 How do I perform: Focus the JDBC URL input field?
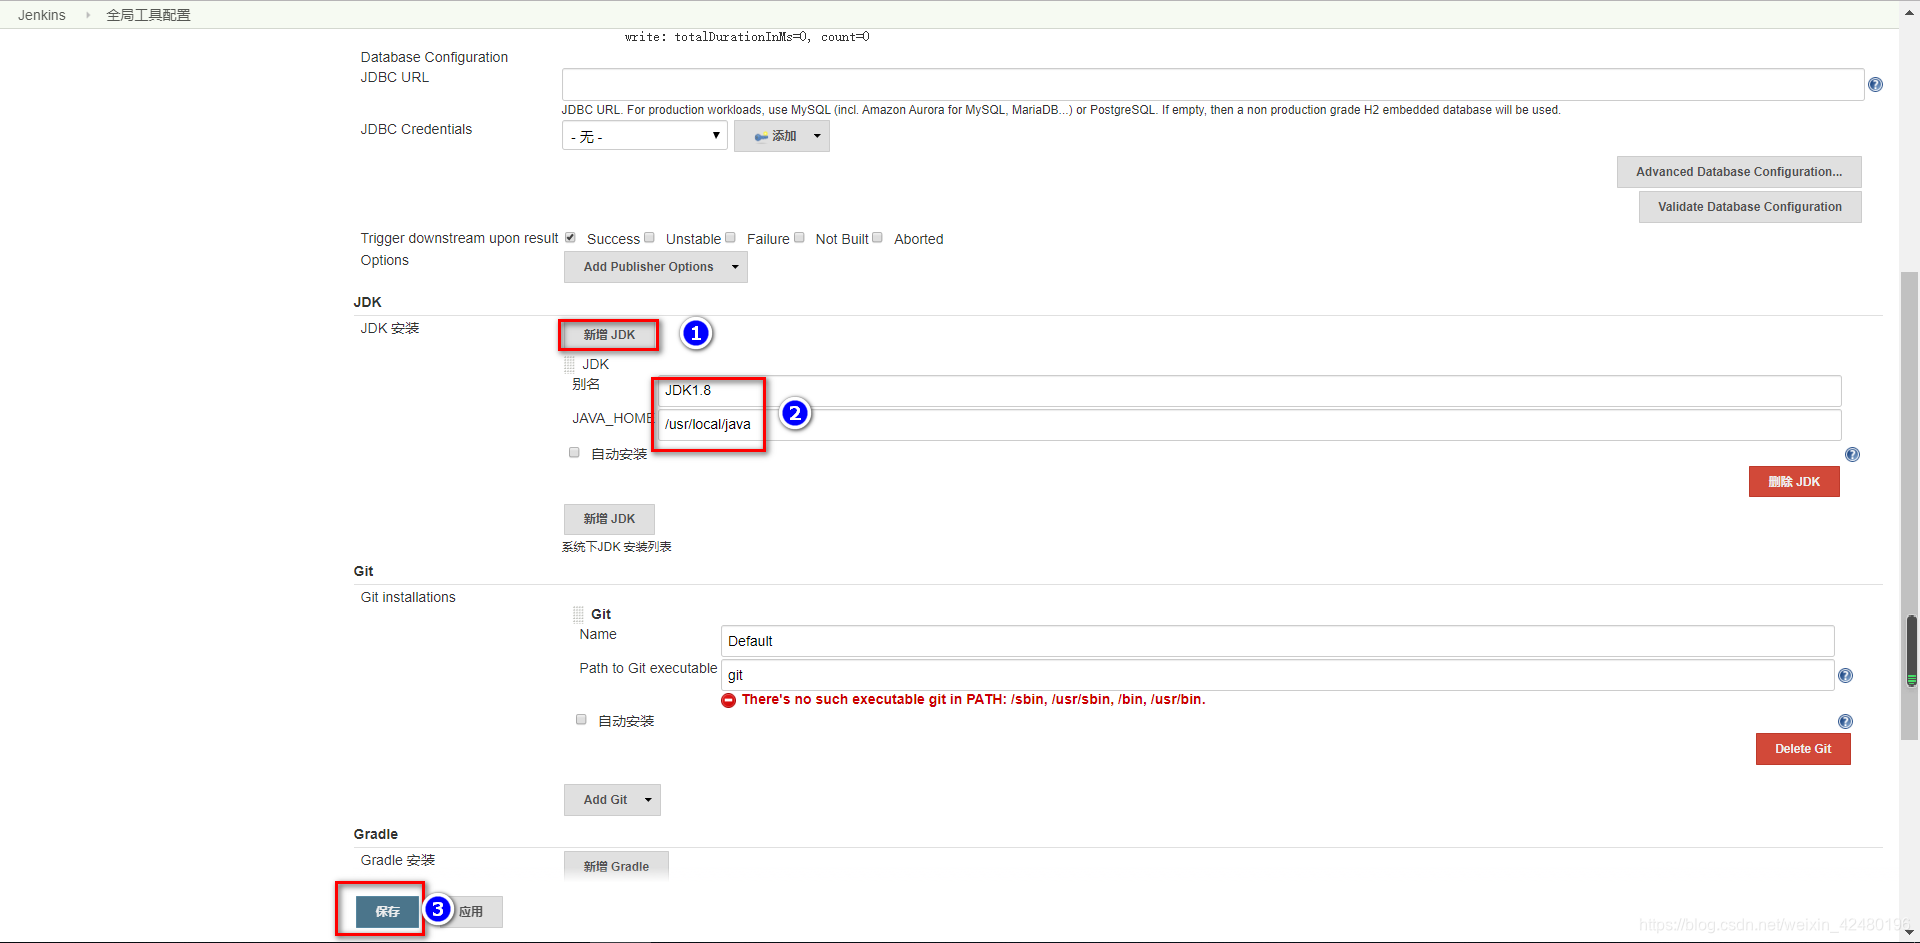pos(1213,85)
